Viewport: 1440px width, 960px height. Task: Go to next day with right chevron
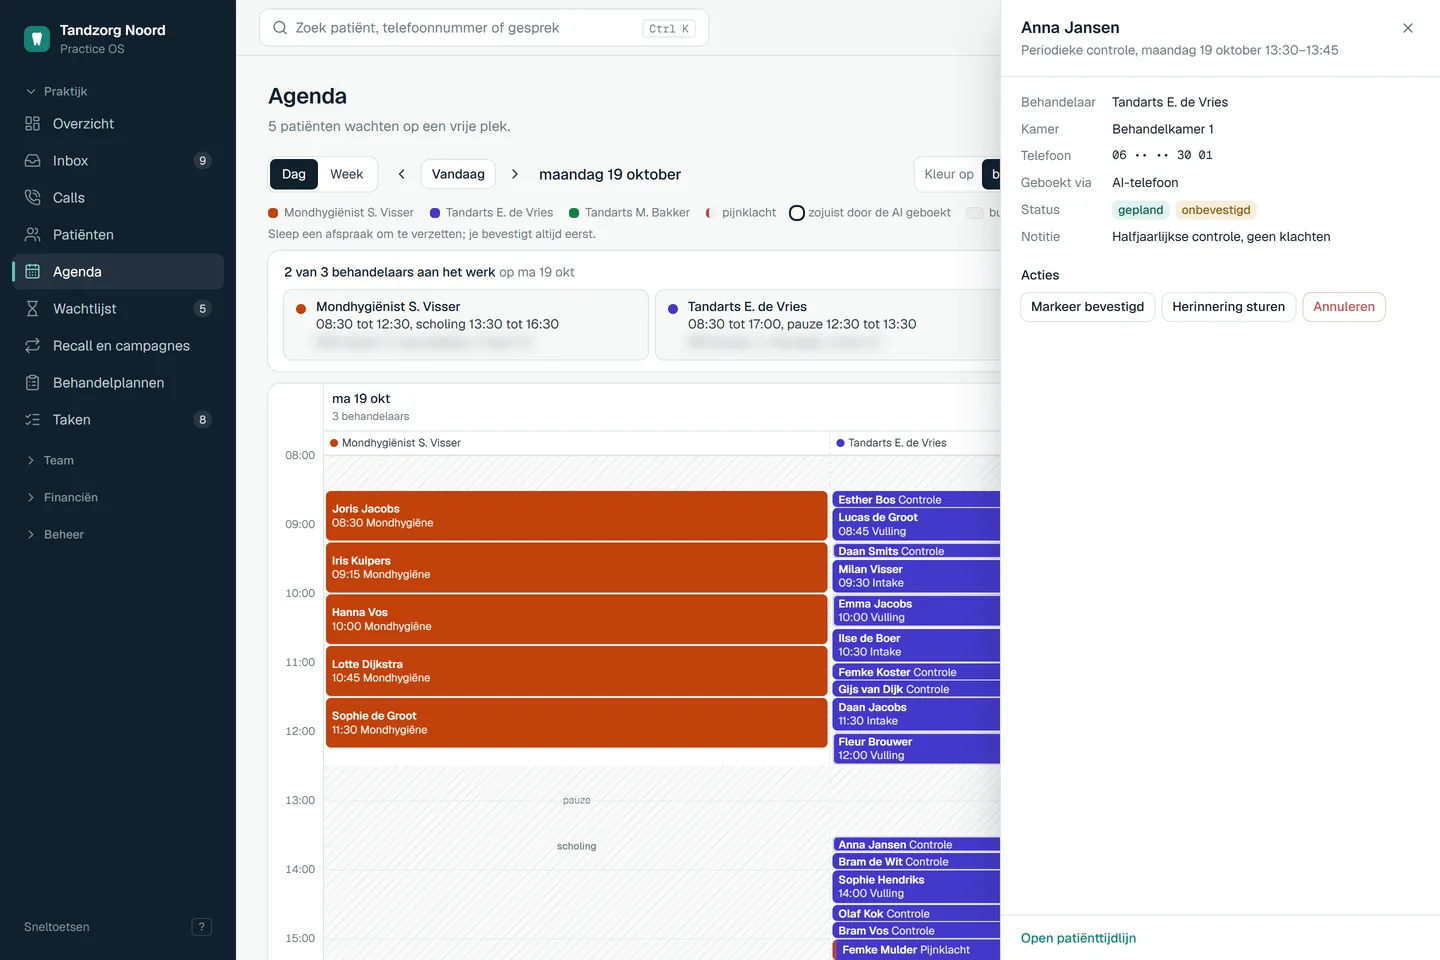(515, 174)
